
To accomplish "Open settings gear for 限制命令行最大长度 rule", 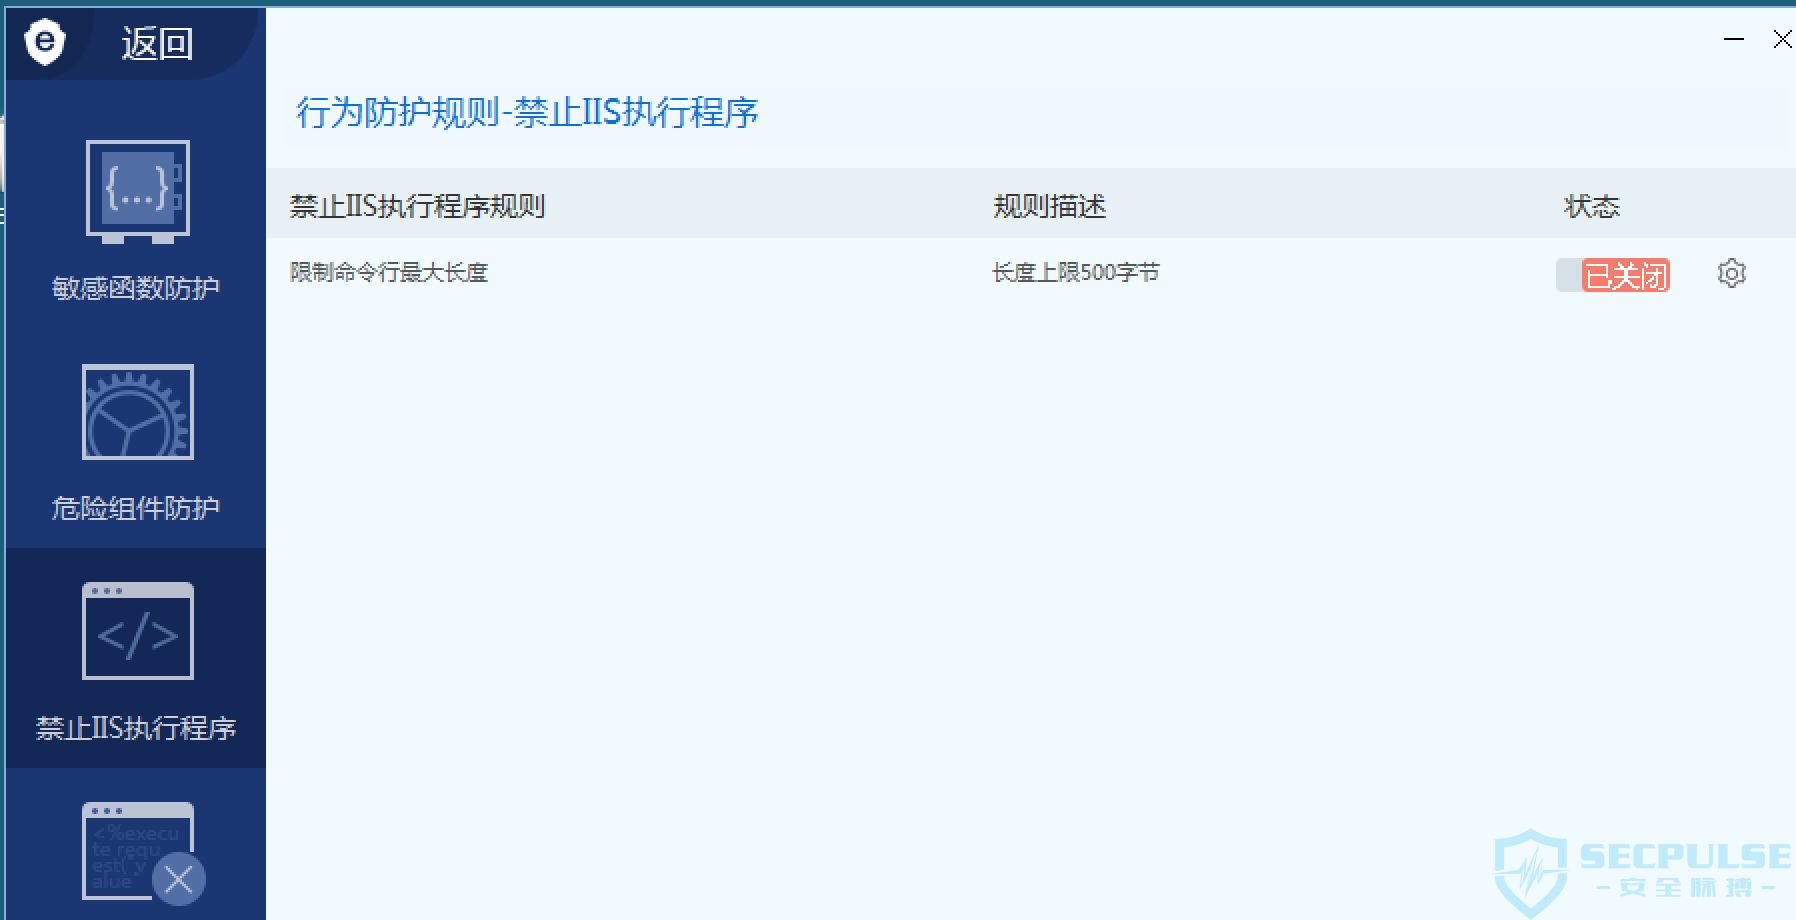I will point(1731,274).
